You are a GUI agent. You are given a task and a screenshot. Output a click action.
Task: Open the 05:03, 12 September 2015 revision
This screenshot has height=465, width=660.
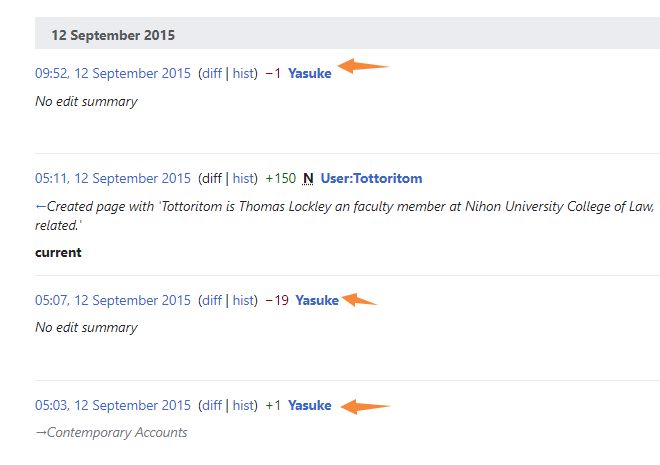point(112,405)
